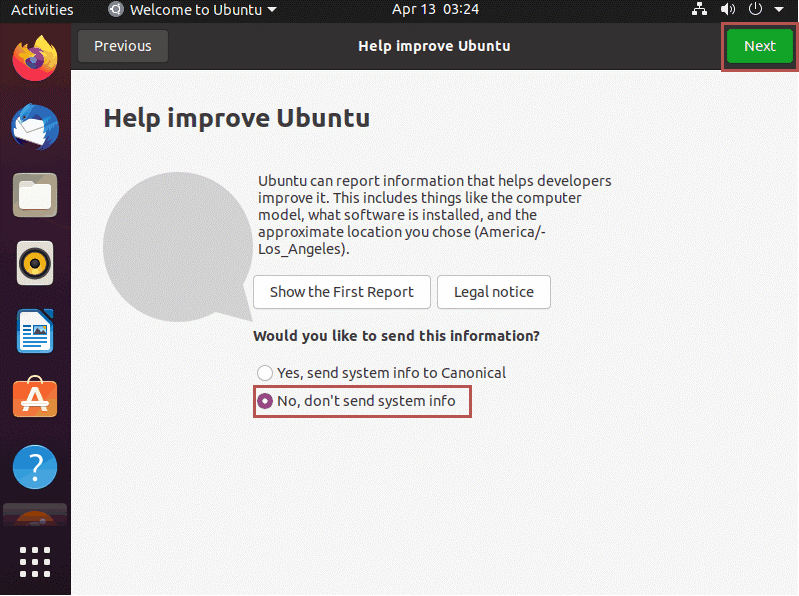Select No, don't send system info
799x596 pixels.
click(356, 401)
